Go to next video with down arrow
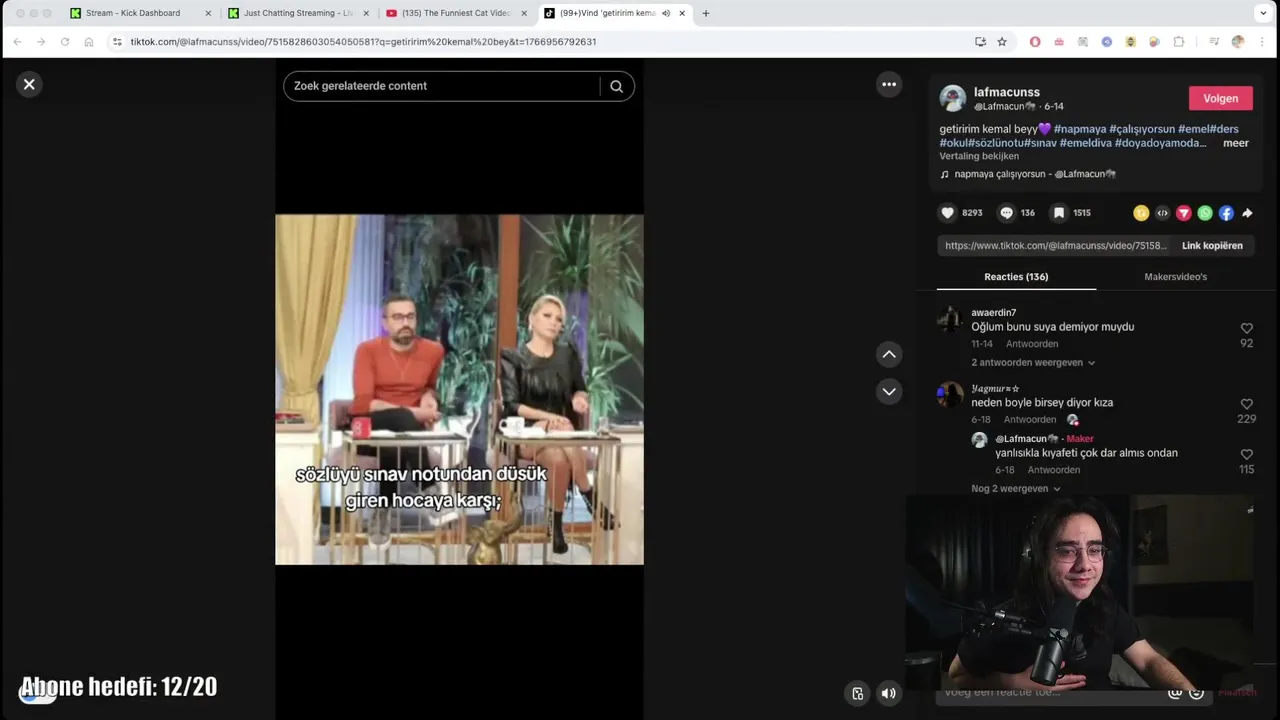The image size is (1280, 720). [889, 391]
